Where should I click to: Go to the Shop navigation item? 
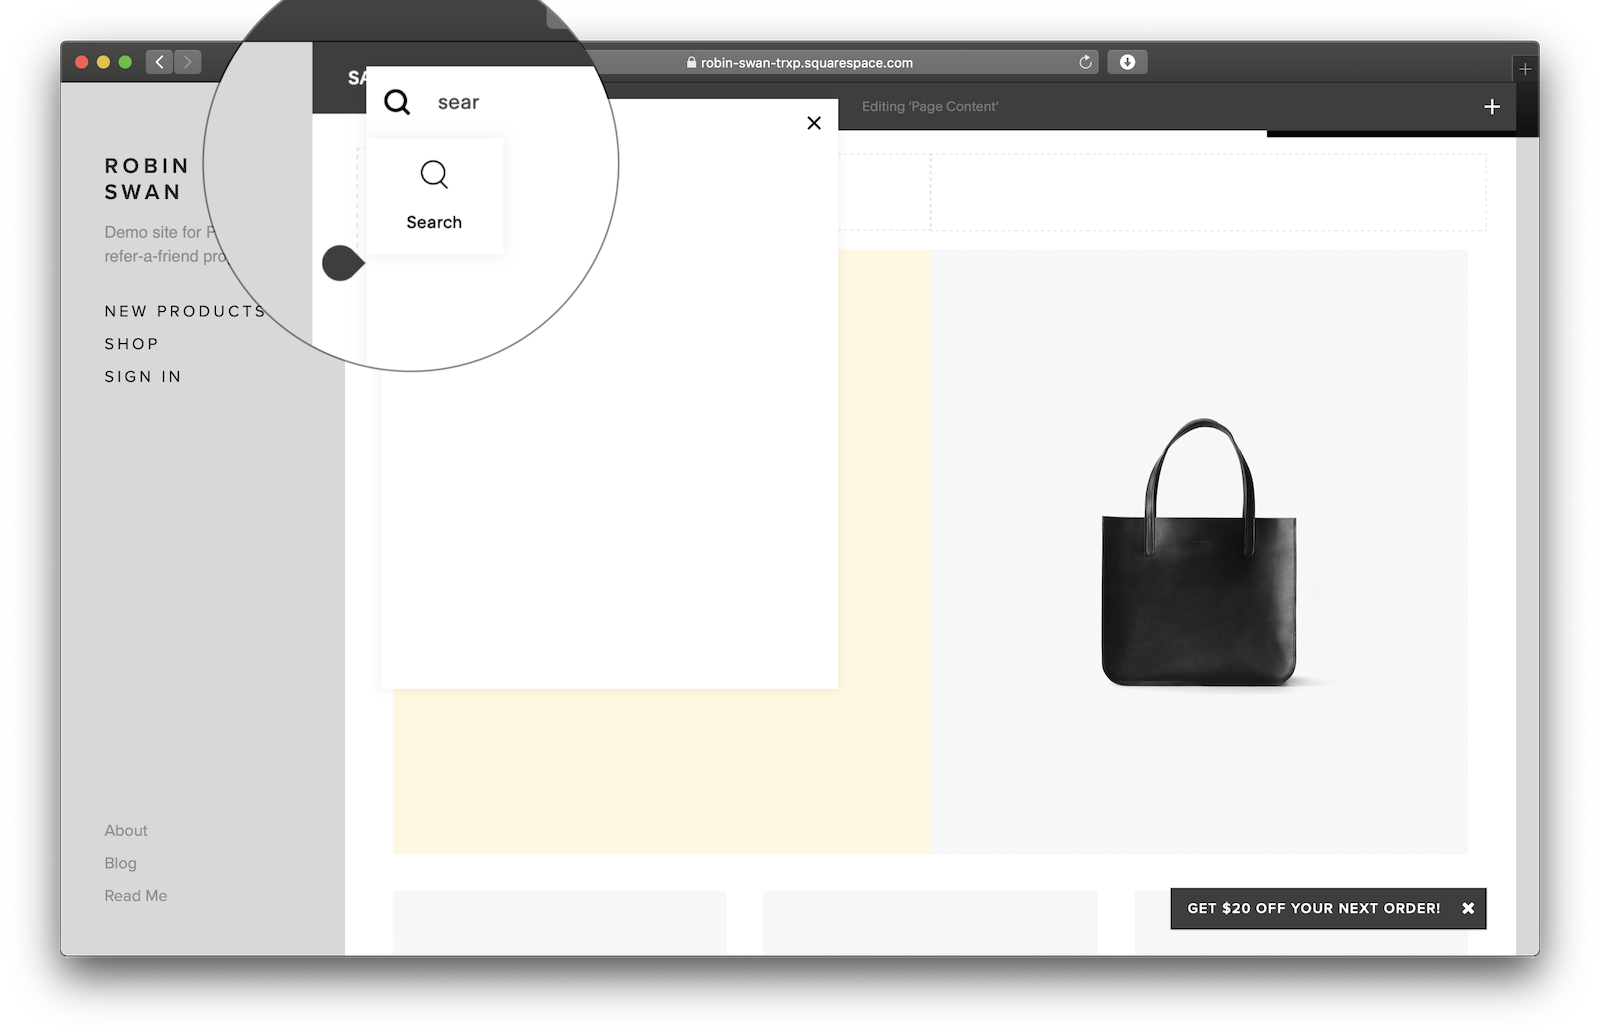(x=131, y=344)
